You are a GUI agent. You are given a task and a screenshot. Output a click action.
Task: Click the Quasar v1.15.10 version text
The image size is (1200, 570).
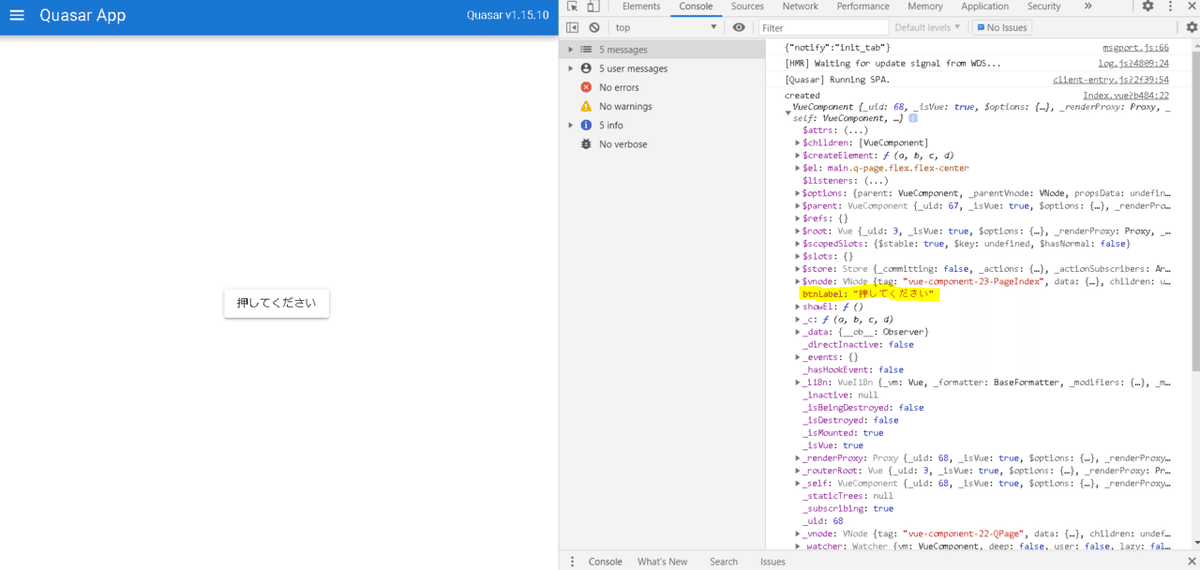click(508, 16)
